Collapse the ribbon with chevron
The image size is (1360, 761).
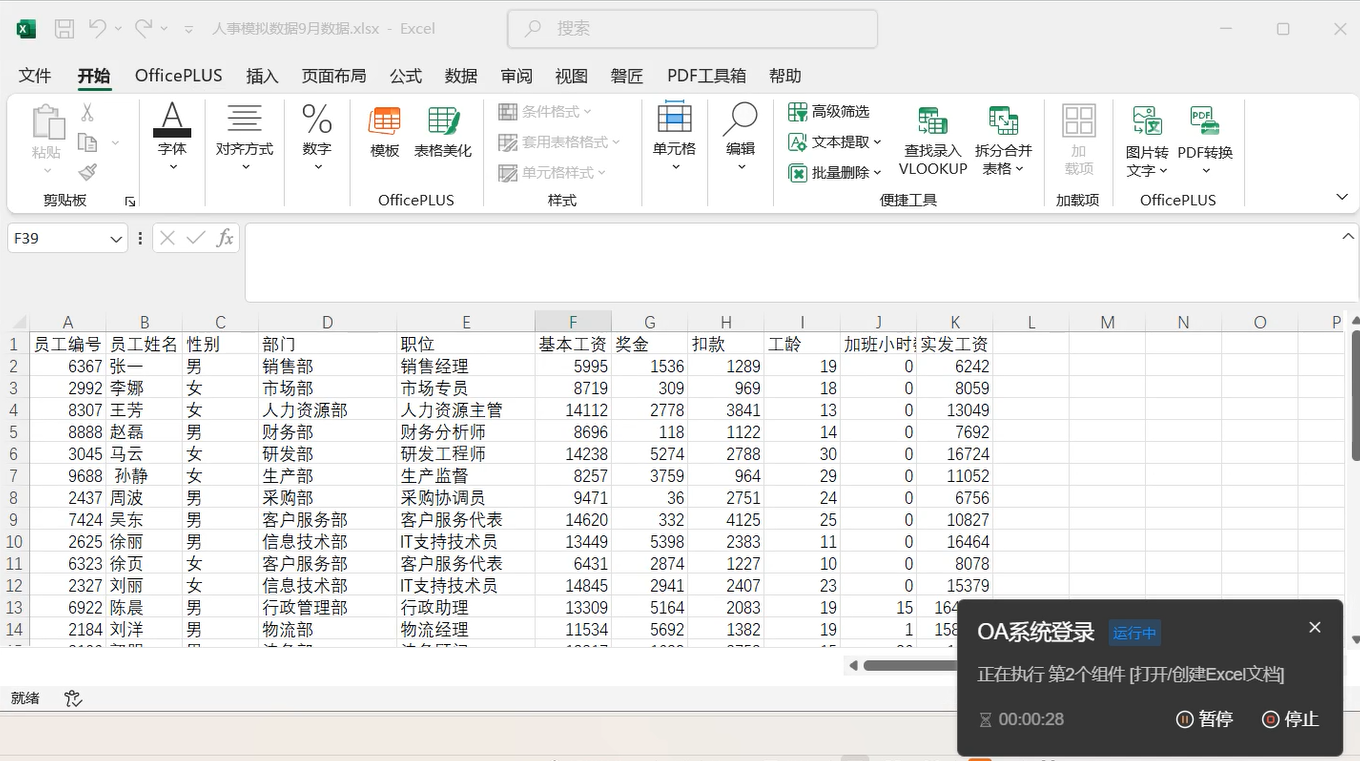pyautogui.click(x=1342, y=198)
